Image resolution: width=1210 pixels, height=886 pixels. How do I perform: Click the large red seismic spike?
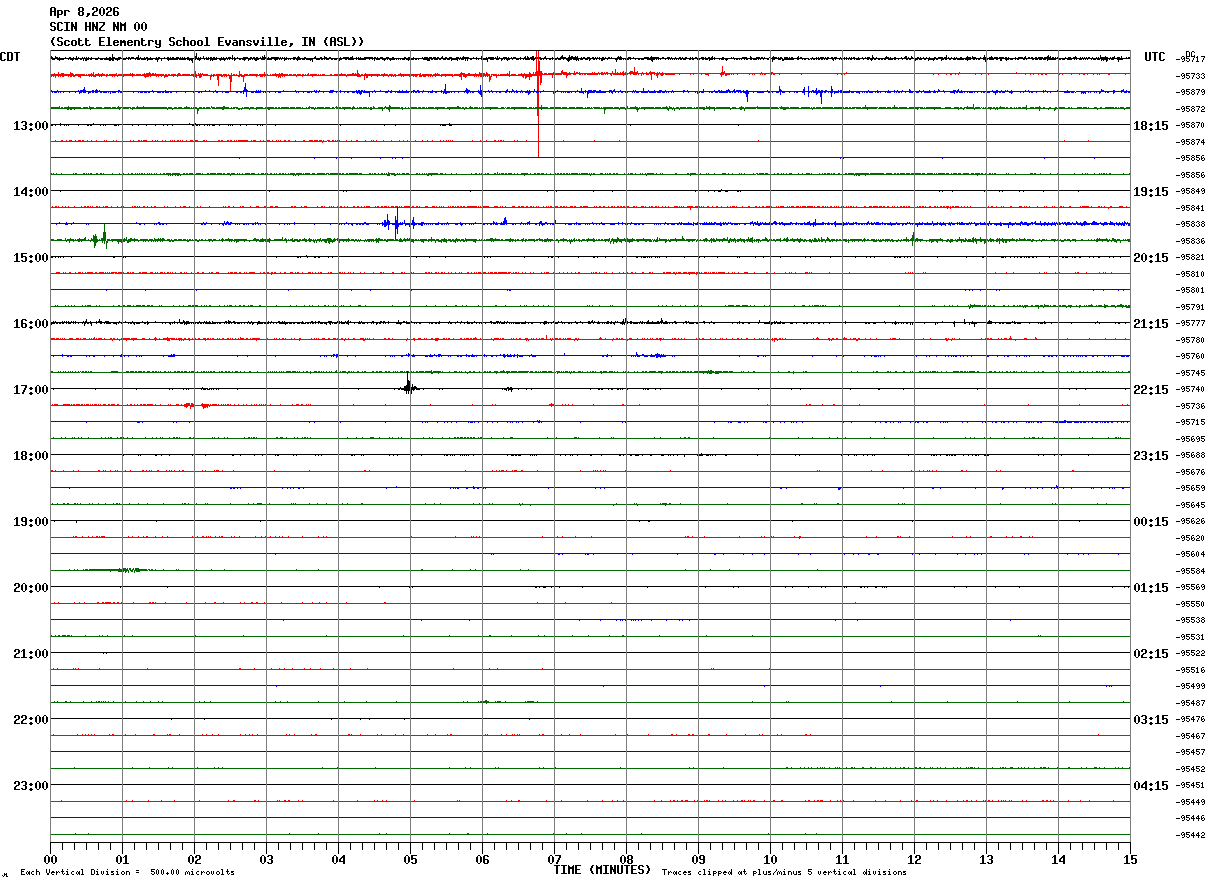tap(538, 103)
